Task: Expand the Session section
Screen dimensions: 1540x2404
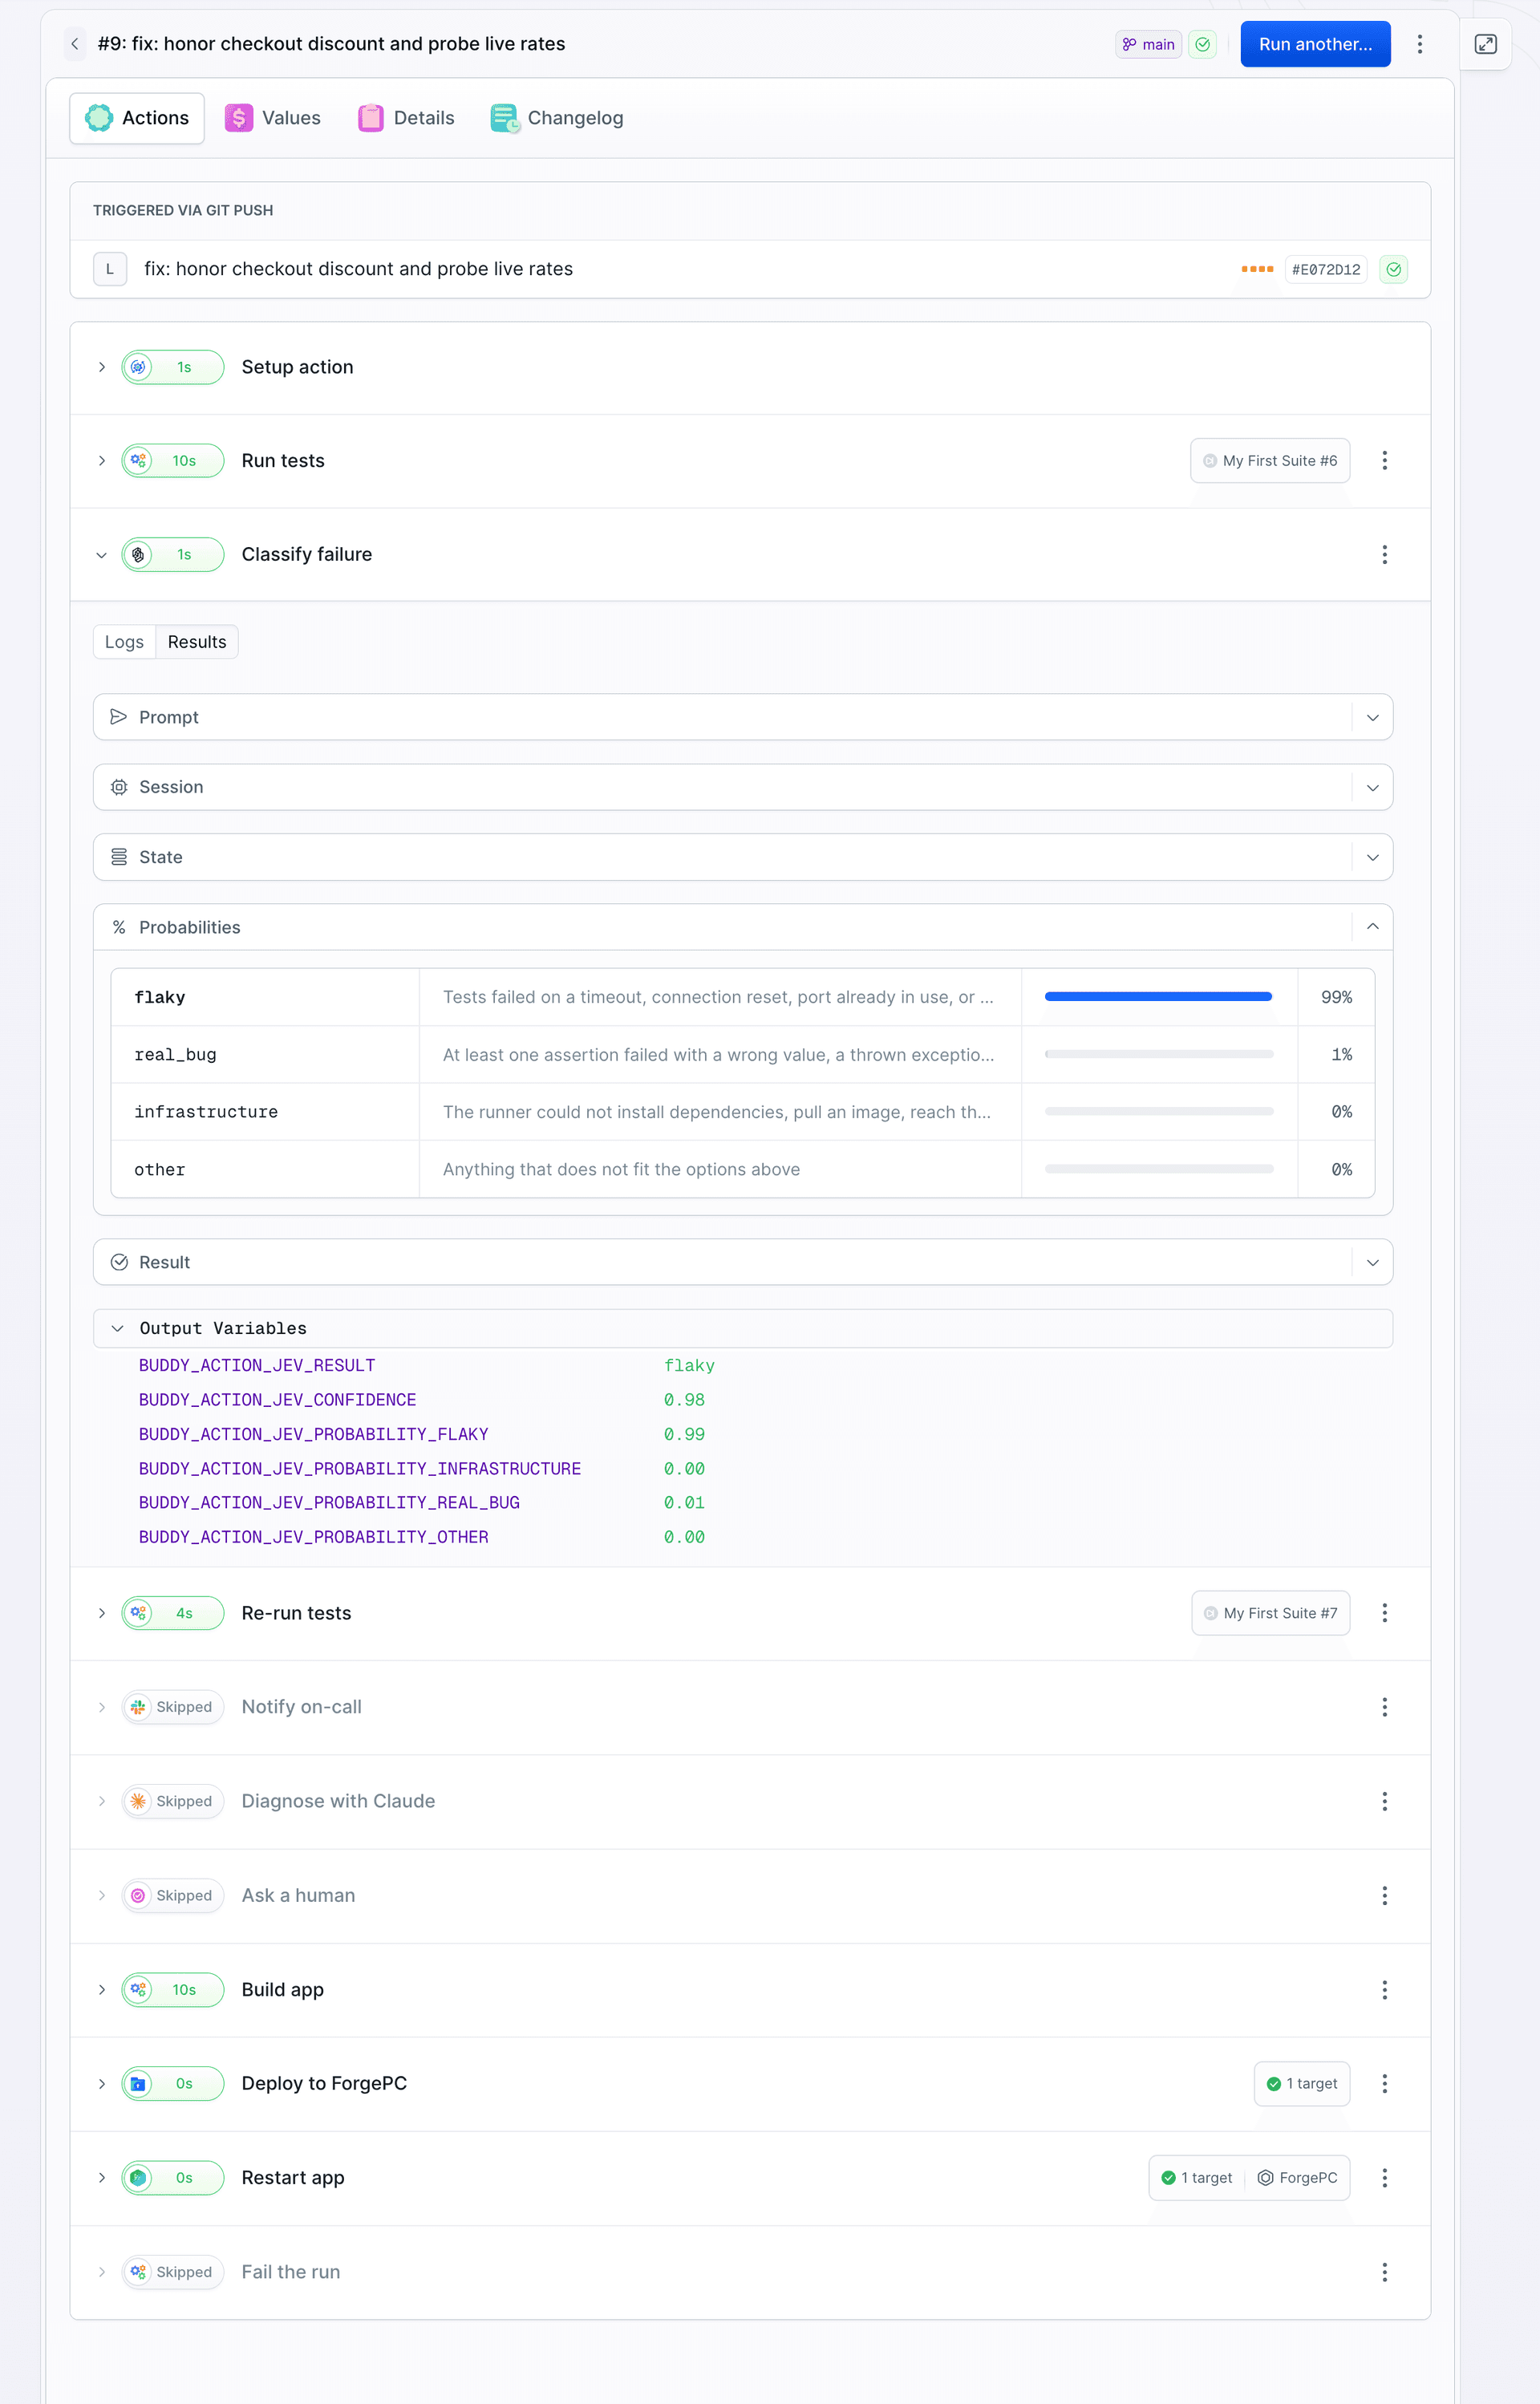Action: pyautogui.click(x=742, y=787)
